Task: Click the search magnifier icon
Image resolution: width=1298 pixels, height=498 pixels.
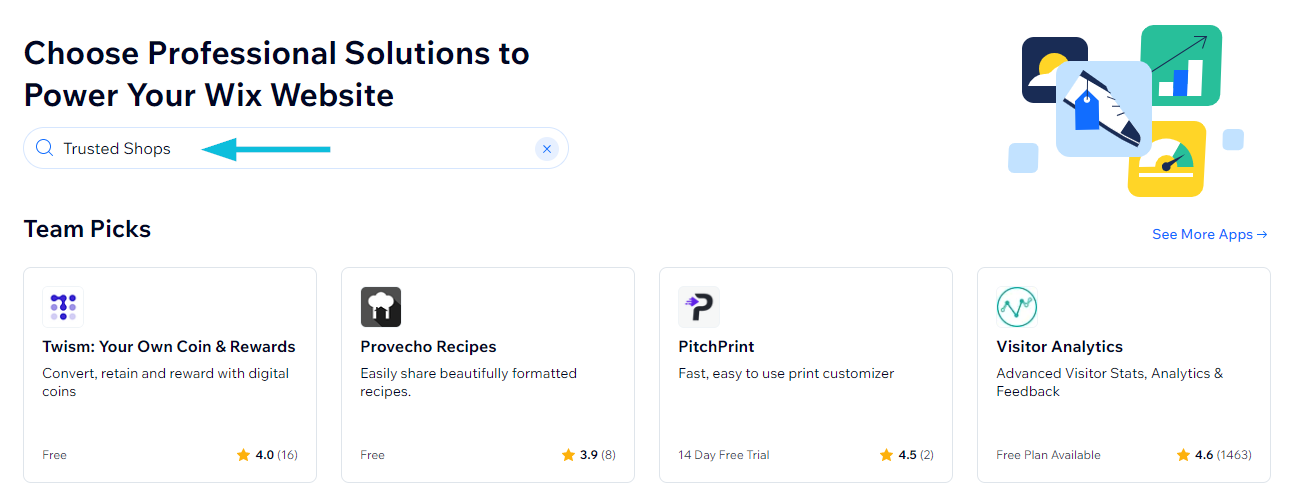Action: (44, 148)
